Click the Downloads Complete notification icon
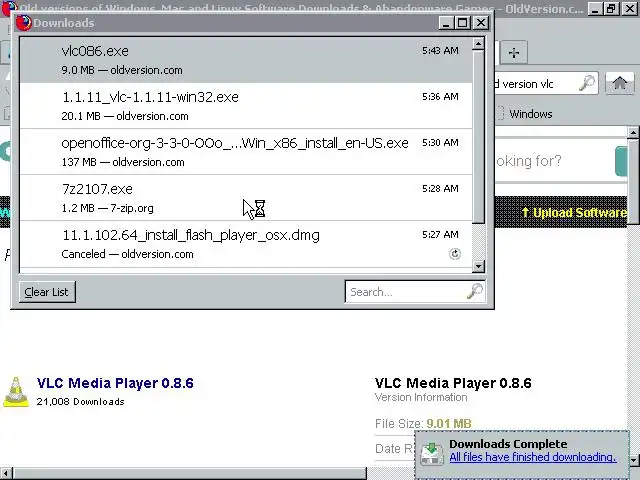The width and height of the screenshot is (640, 480). [432, 454]
